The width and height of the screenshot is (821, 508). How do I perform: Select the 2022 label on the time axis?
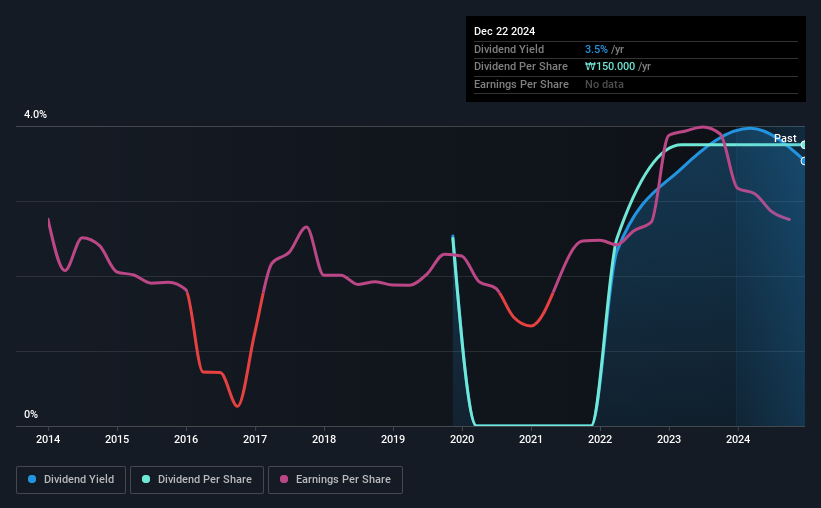click(x=600, y=439)
